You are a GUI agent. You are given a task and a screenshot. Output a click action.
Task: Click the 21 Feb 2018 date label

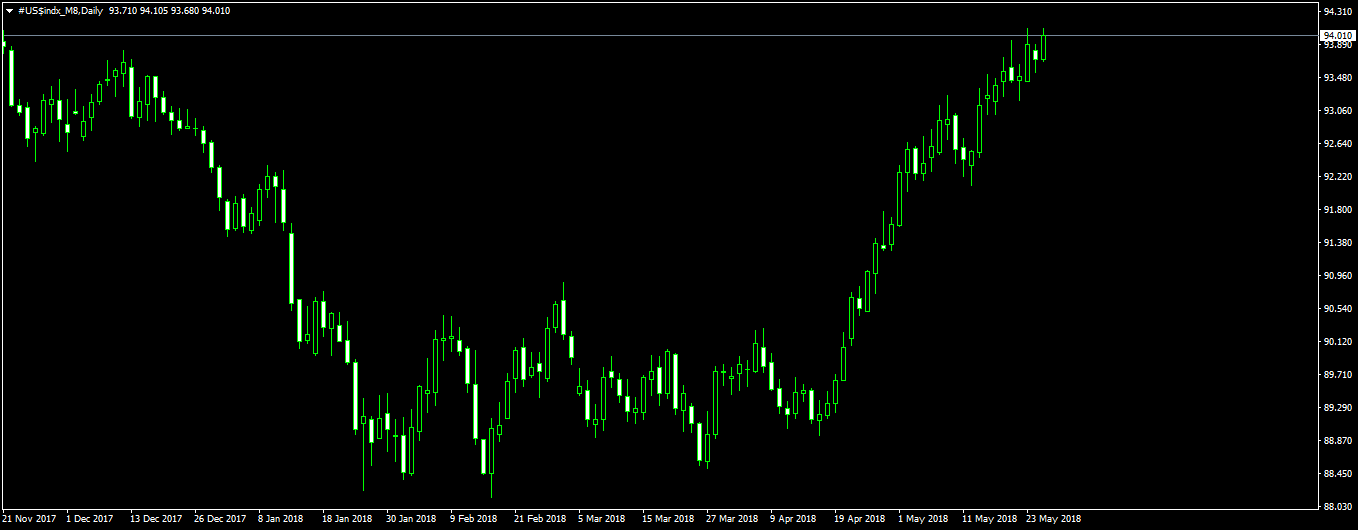539,519
